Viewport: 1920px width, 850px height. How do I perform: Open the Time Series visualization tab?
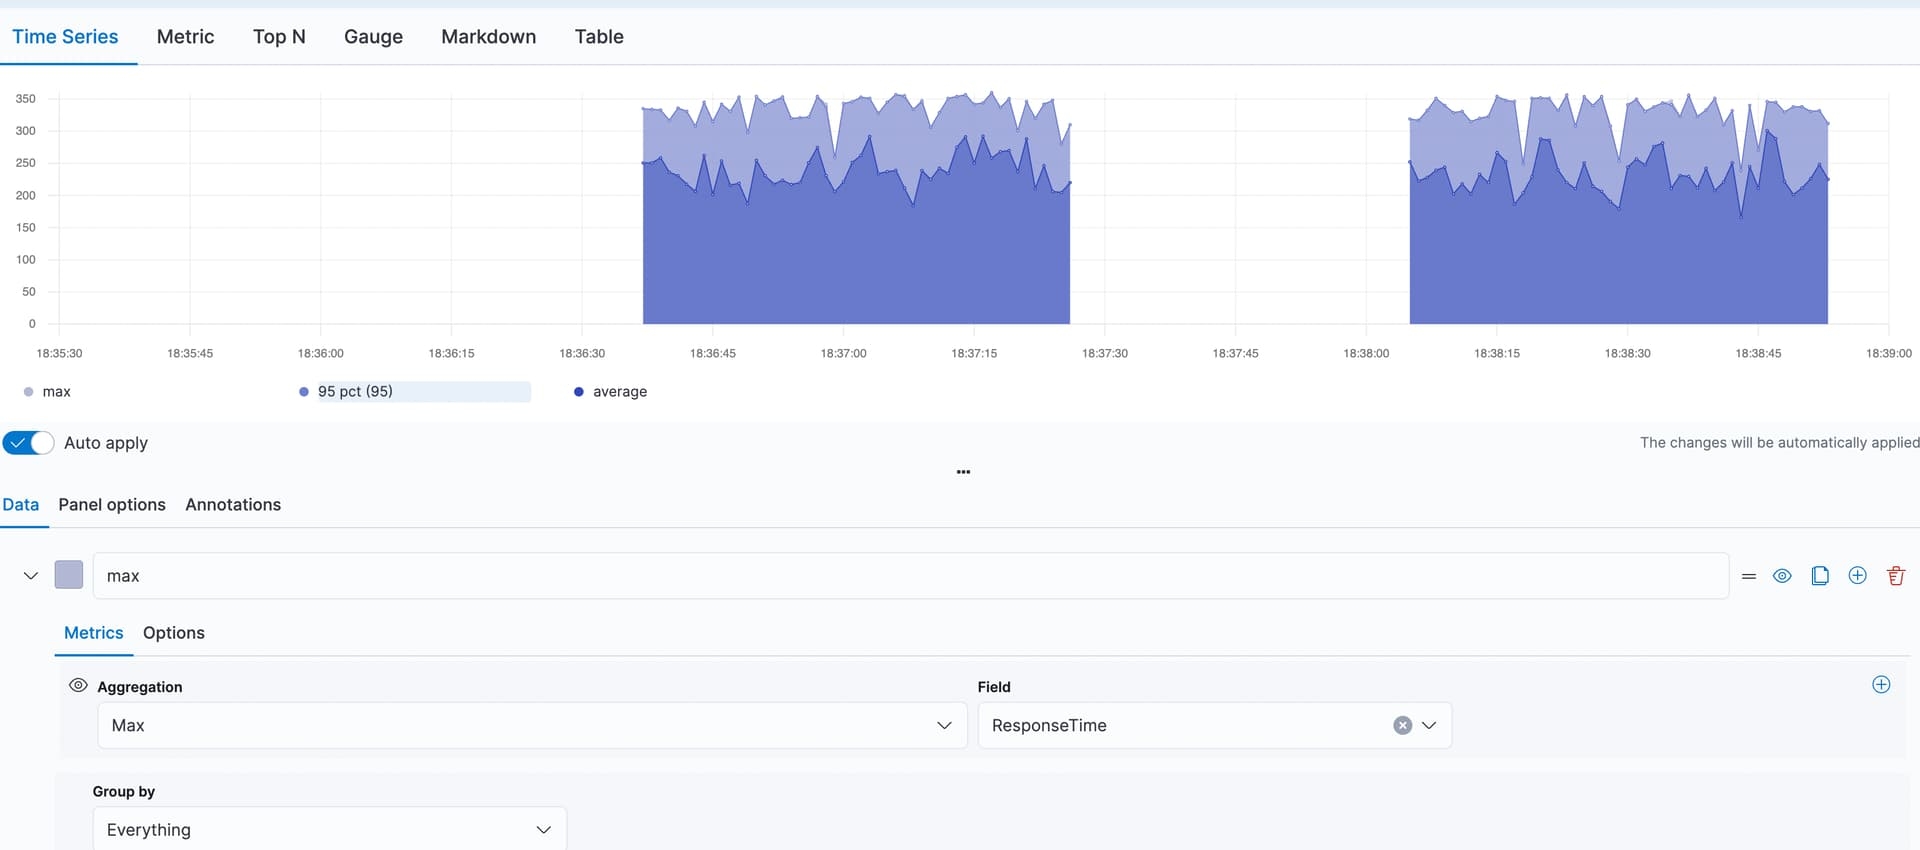tap(65, 37)
